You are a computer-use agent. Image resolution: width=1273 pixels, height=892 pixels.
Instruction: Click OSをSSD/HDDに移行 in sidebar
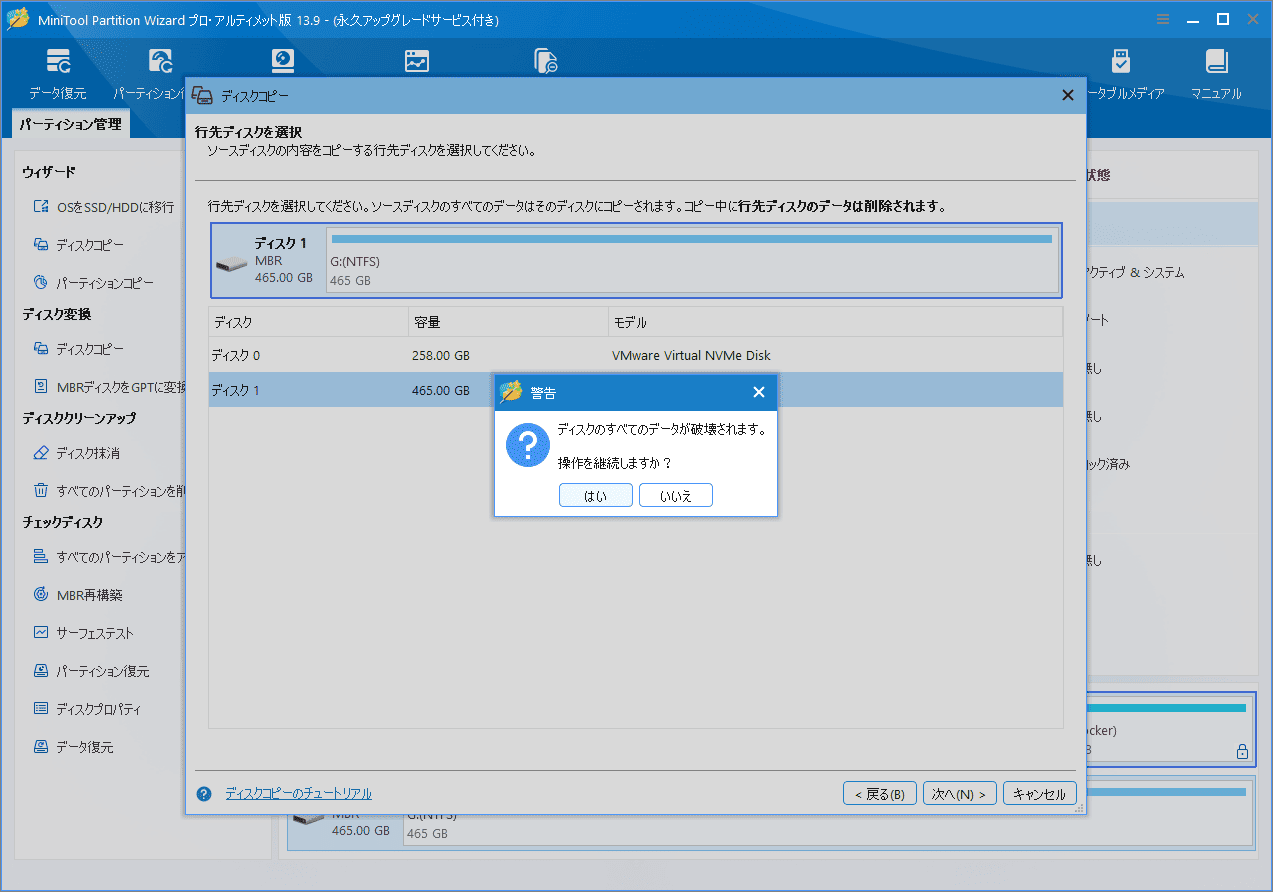115,207
